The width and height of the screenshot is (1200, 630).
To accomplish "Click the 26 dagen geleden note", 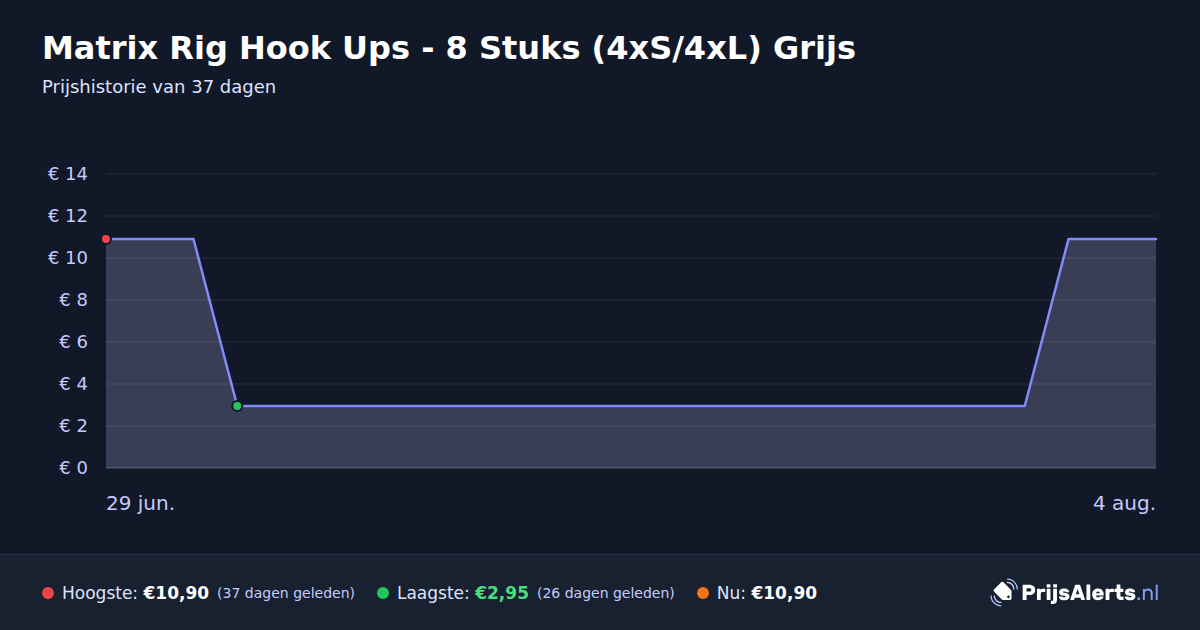I will [606, 593].
